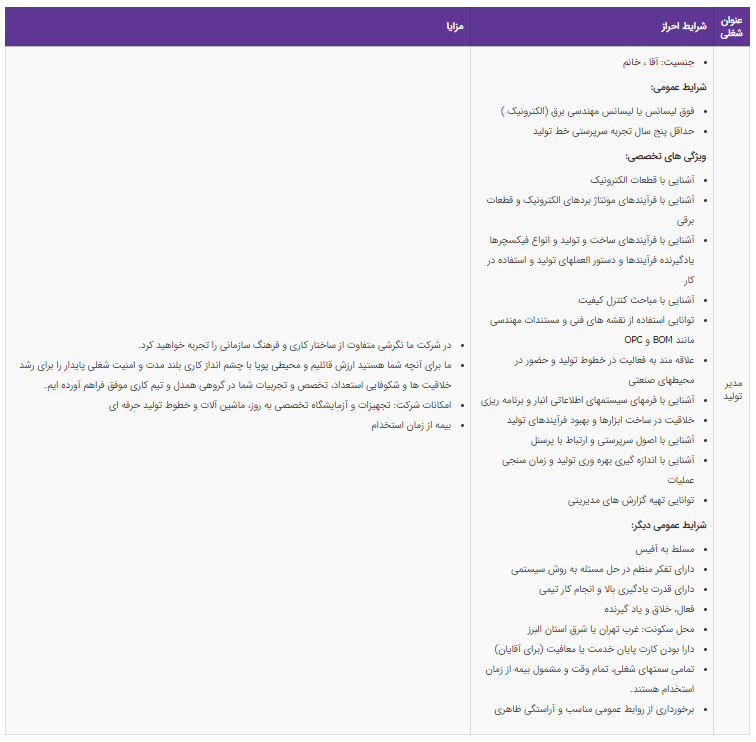The height and width of the screenshot is (742, 756).
Task: Click the line 'جنسیت: آقا ، خانم'
Action: (x=658, y=62)
